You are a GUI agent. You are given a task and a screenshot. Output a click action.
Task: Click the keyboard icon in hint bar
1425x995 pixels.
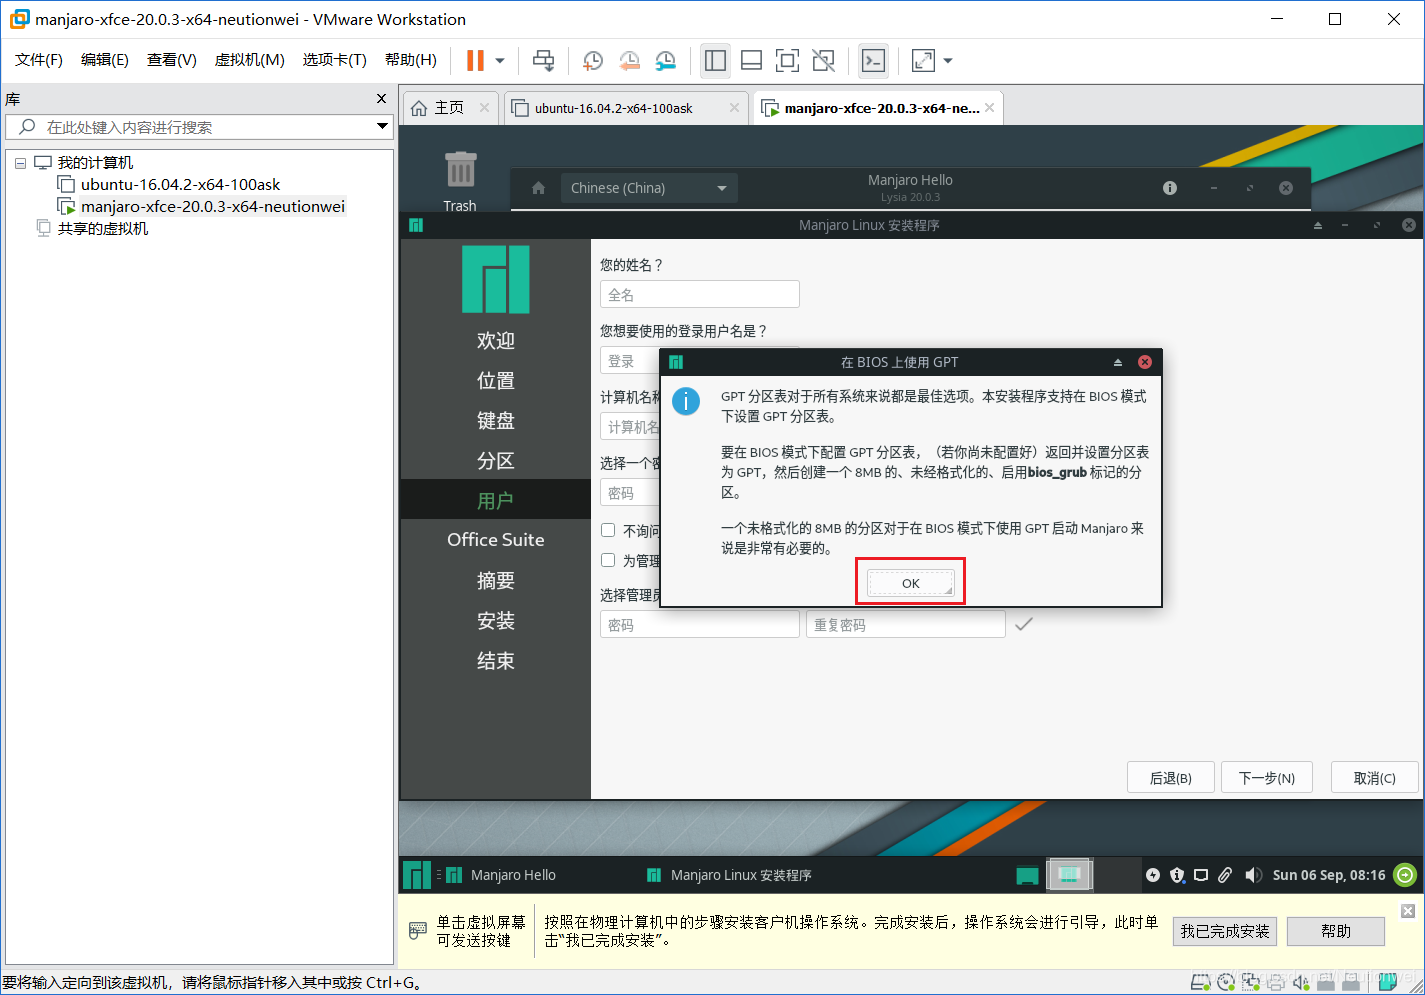click(x=418, y=931)
